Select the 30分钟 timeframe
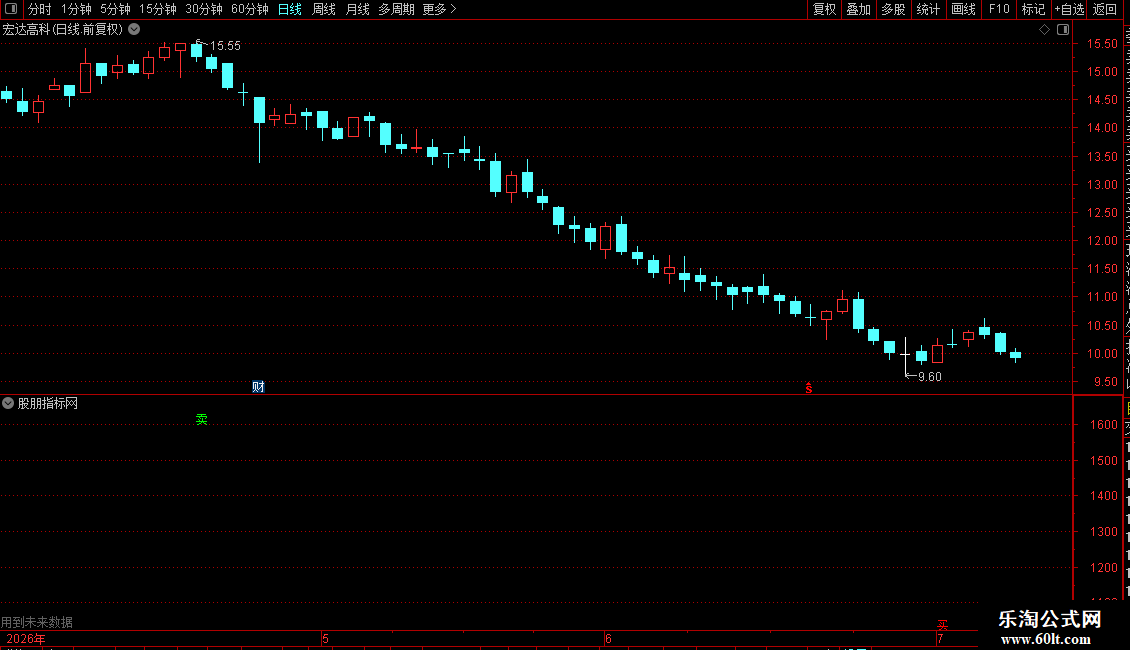The width and height of the screenshot is (1130, 650). pyautogui.click(x=203, y=9)
